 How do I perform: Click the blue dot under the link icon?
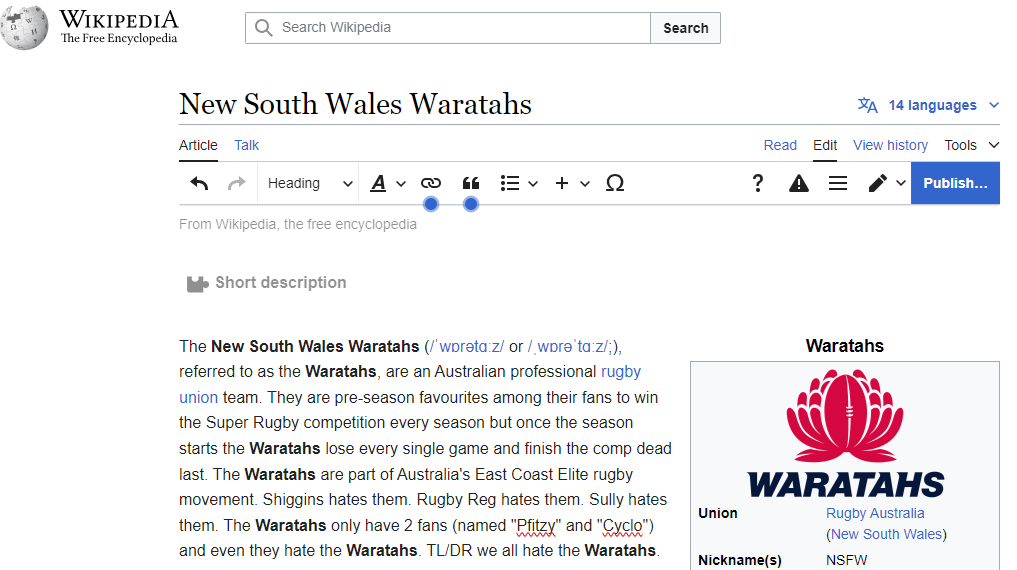[431, 204]
